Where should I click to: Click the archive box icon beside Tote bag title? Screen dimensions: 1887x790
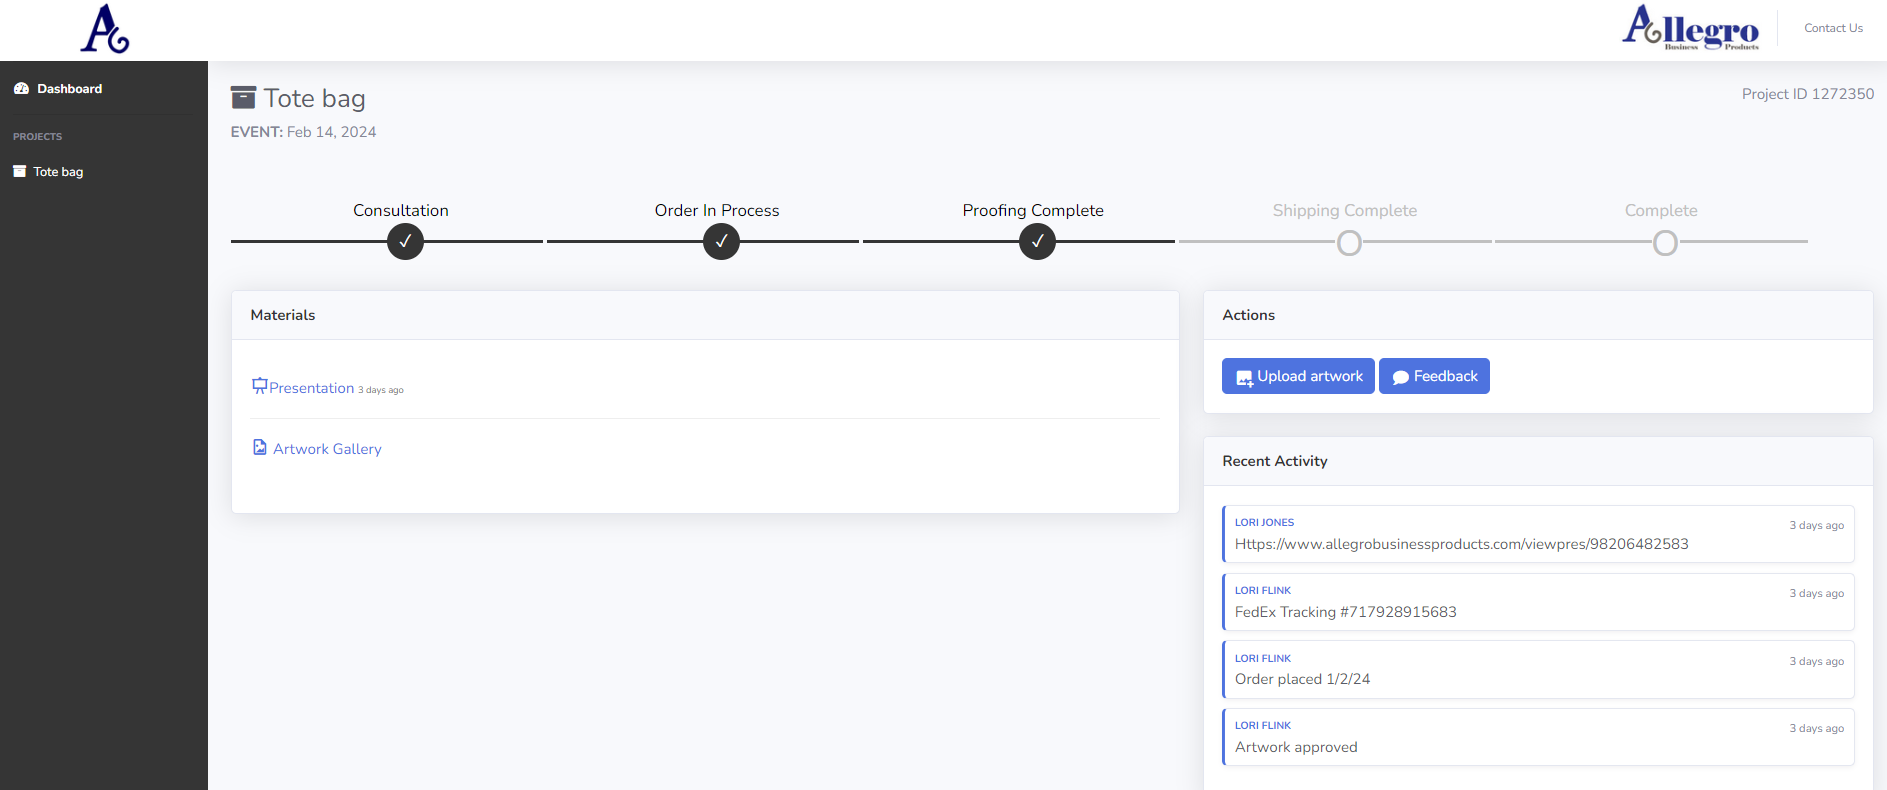coord(243,98)
